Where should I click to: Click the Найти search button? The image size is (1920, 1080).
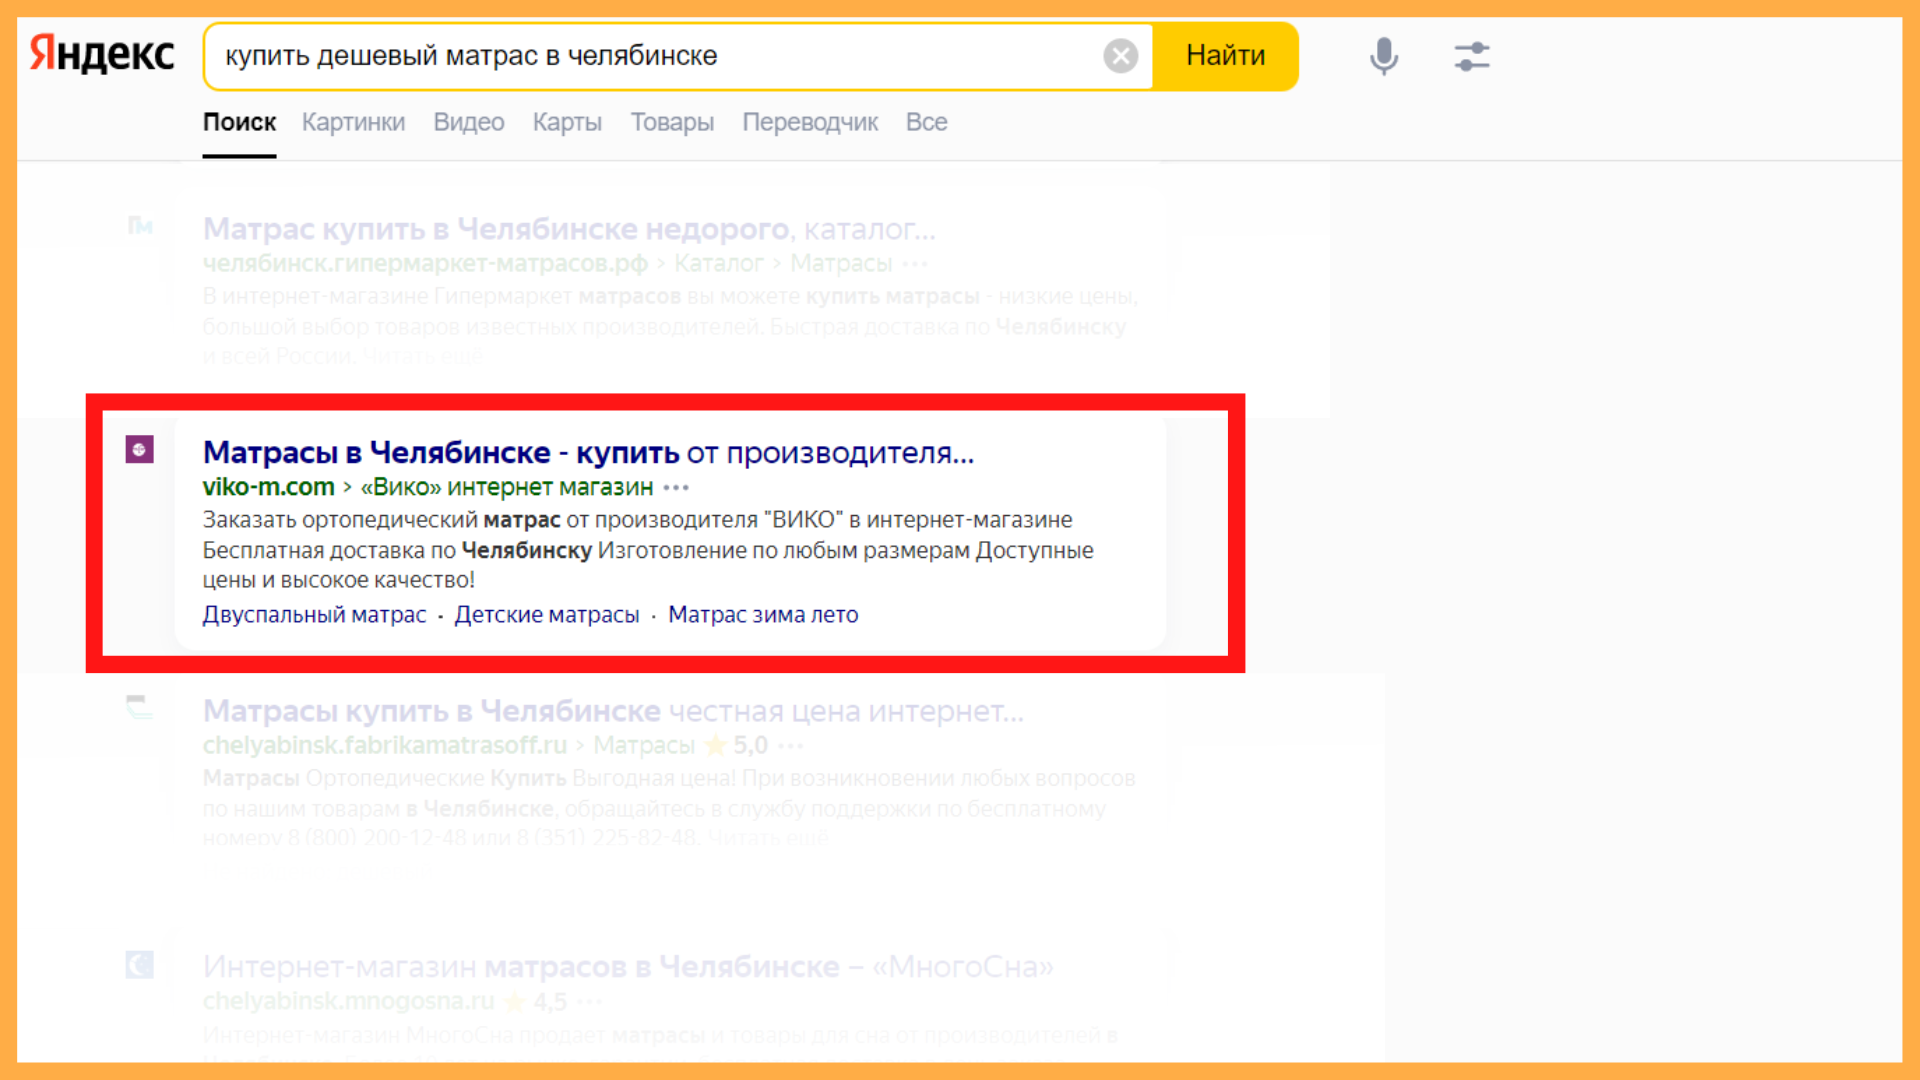(x=1225, y=56)
